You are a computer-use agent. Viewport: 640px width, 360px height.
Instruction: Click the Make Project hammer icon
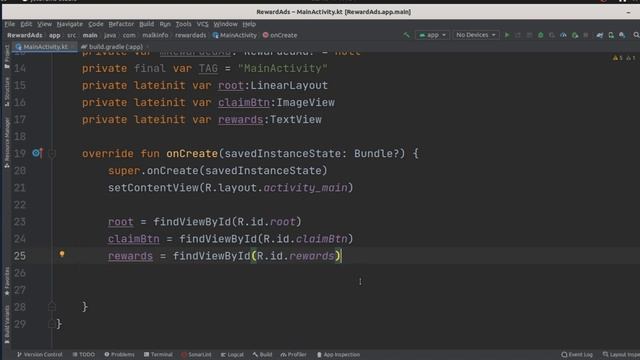406,35
